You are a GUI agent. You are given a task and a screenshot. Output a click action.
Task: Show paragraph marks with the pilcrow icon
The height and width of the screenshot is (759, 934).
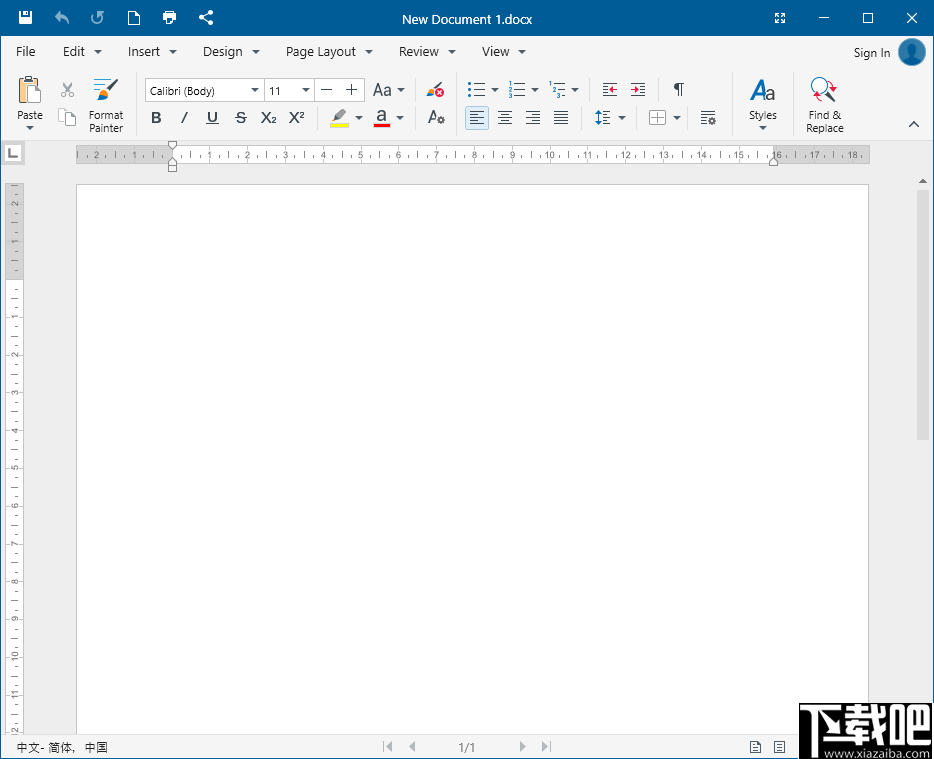pos(678,89)
